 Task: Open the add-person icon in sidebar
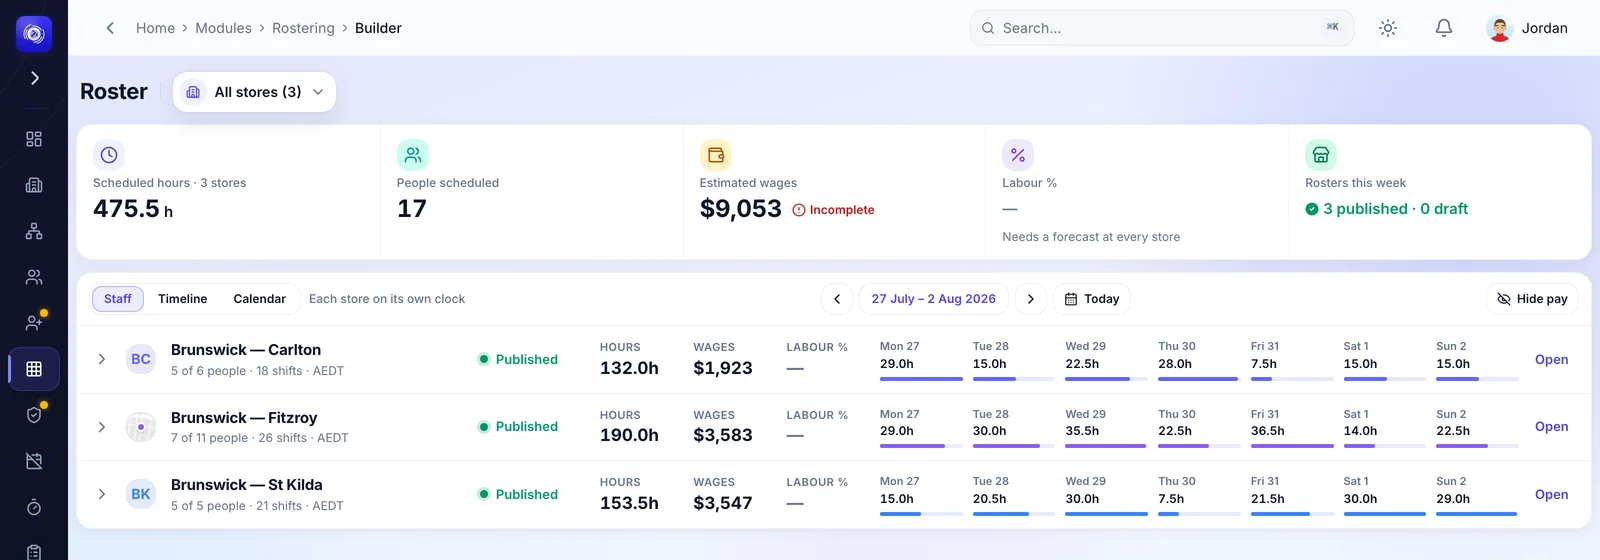[x=34, y=323]
